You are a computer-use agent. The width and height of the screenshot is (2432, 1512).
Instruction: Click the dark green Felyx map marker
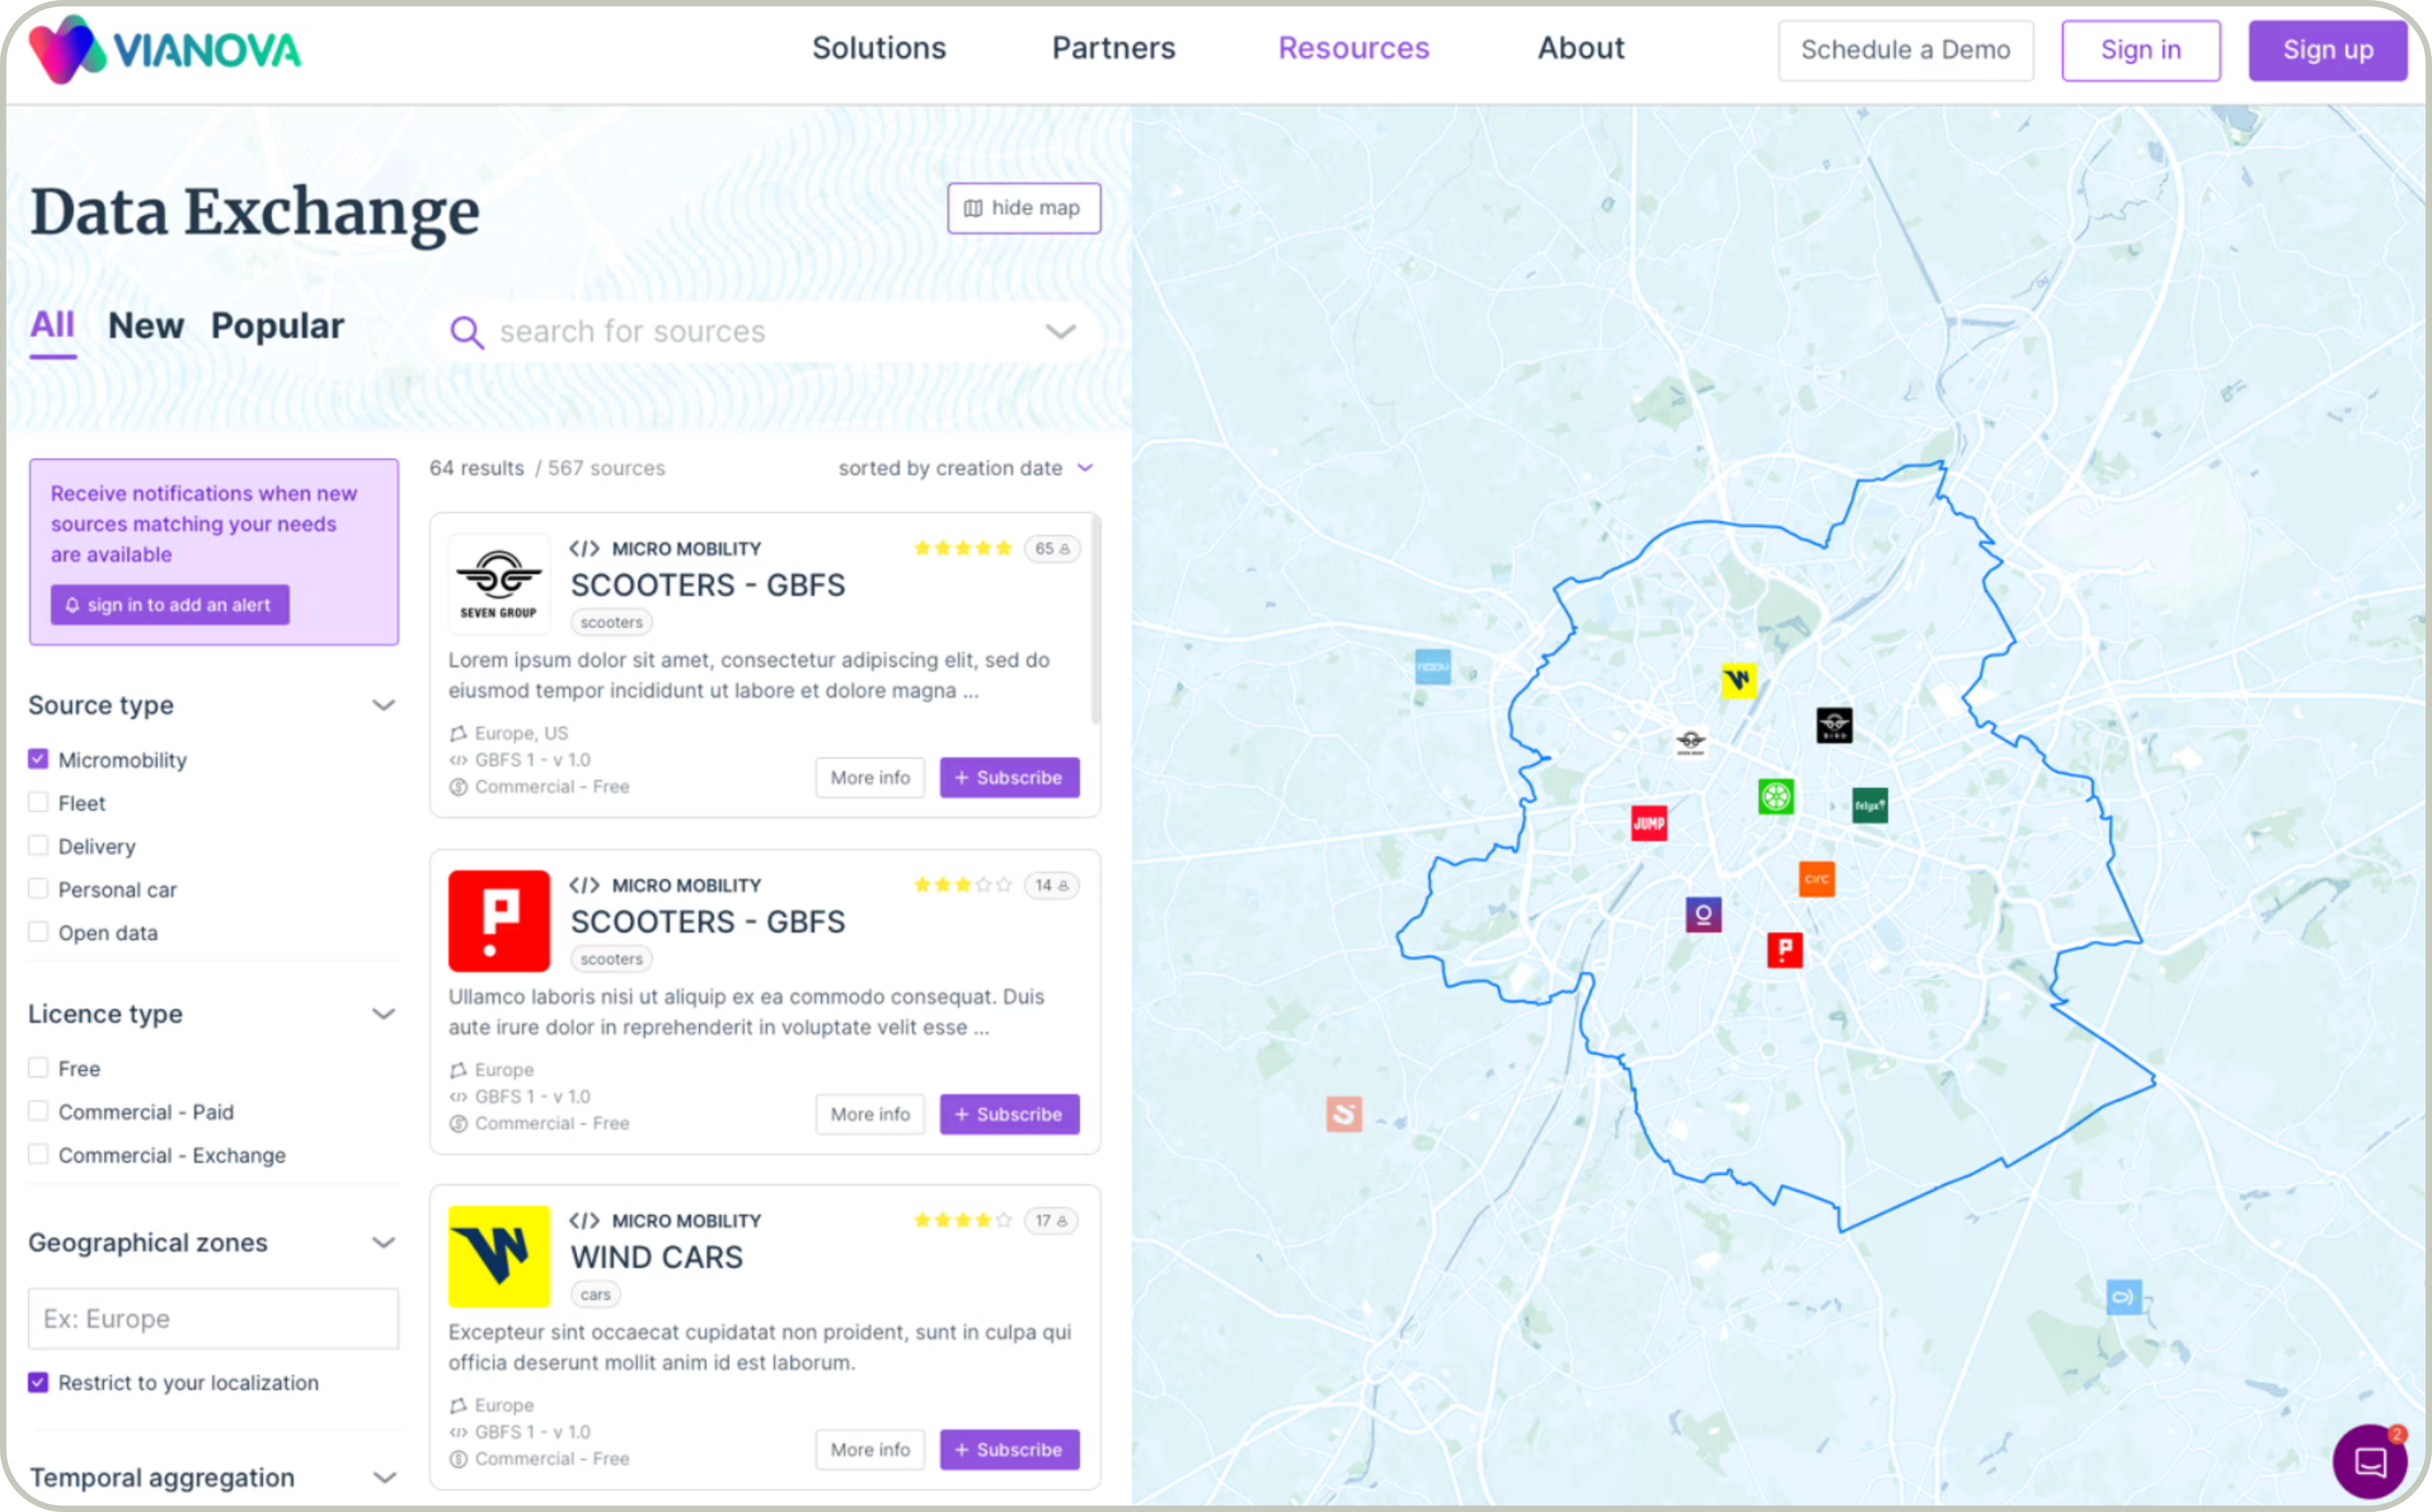click(1869, 805)
